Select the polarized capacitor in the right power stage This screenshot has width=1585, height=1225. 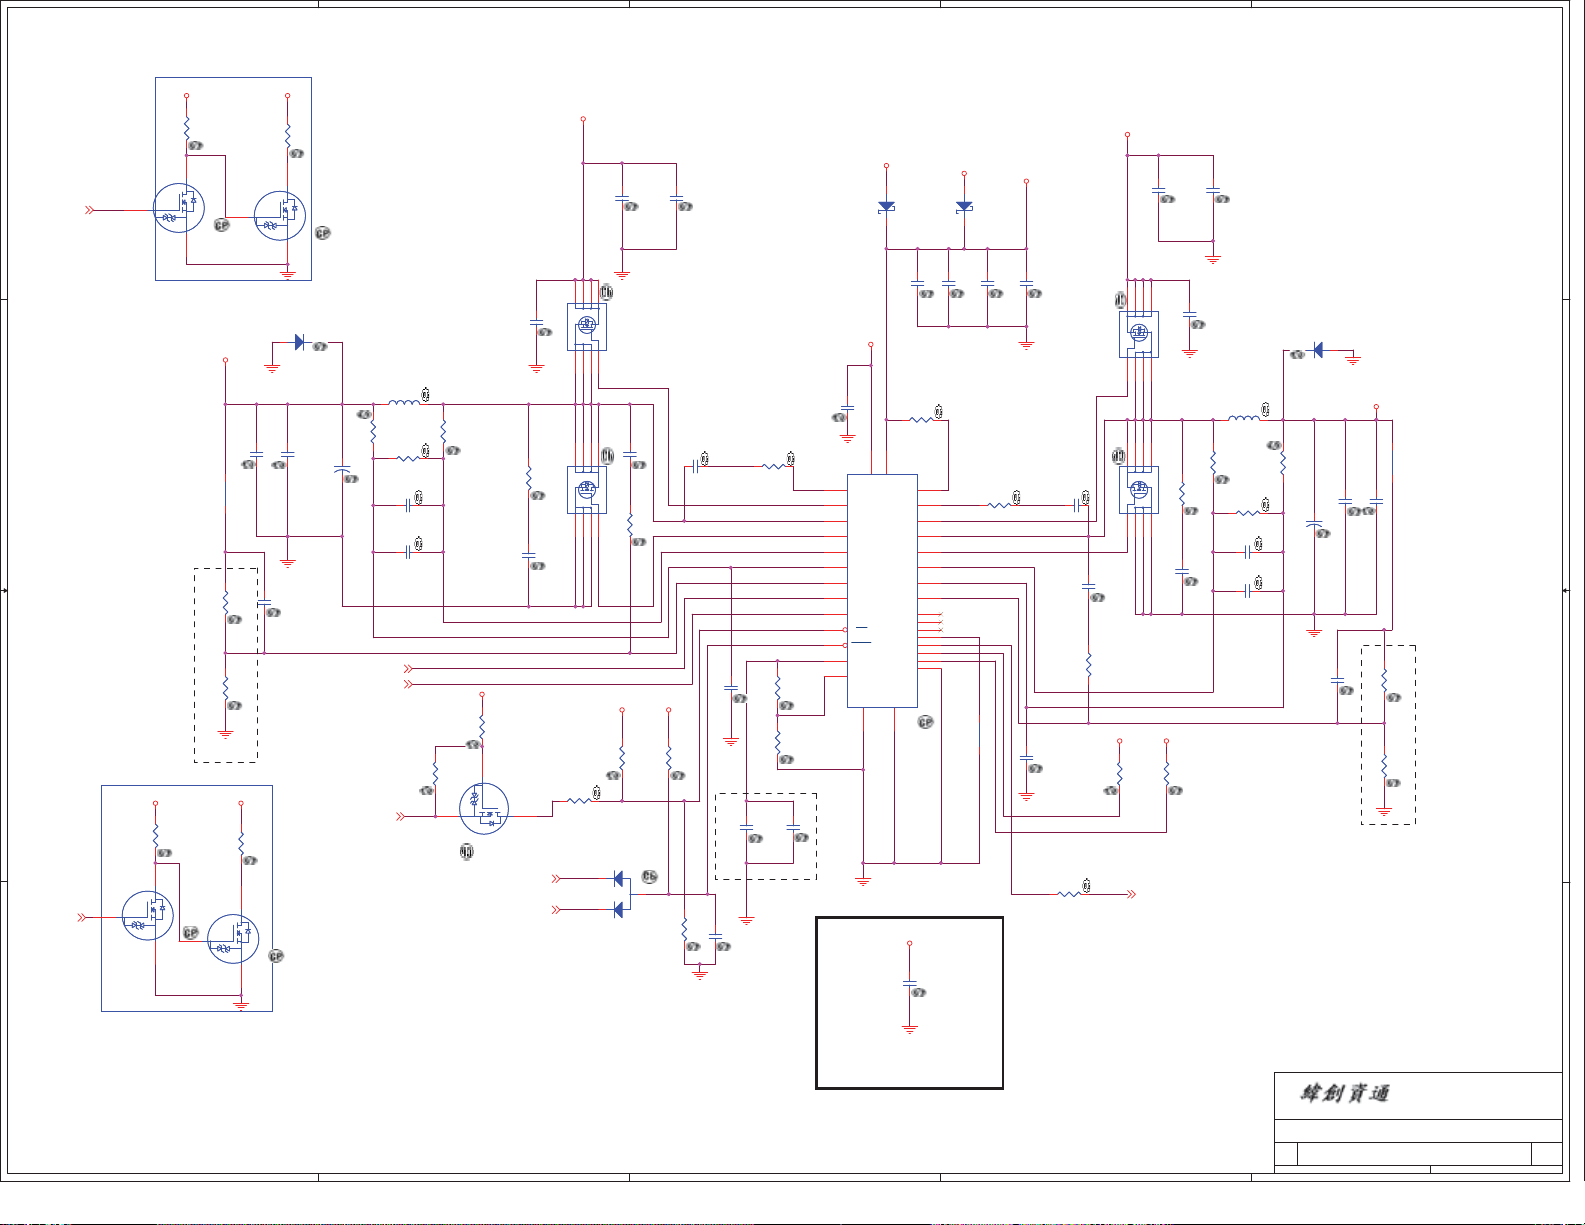coord(1314,524)
